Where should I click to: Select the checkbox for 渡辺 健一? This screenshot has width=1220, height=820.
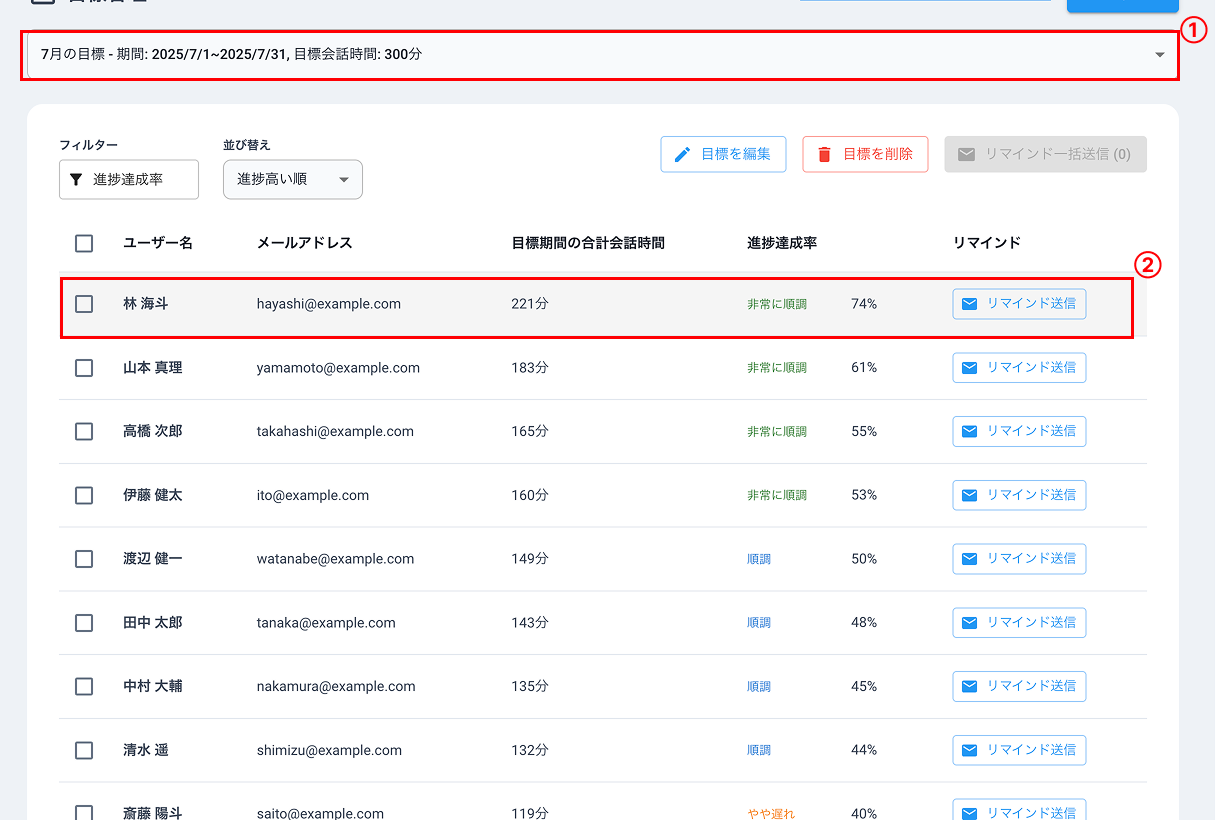pos(84,559)
